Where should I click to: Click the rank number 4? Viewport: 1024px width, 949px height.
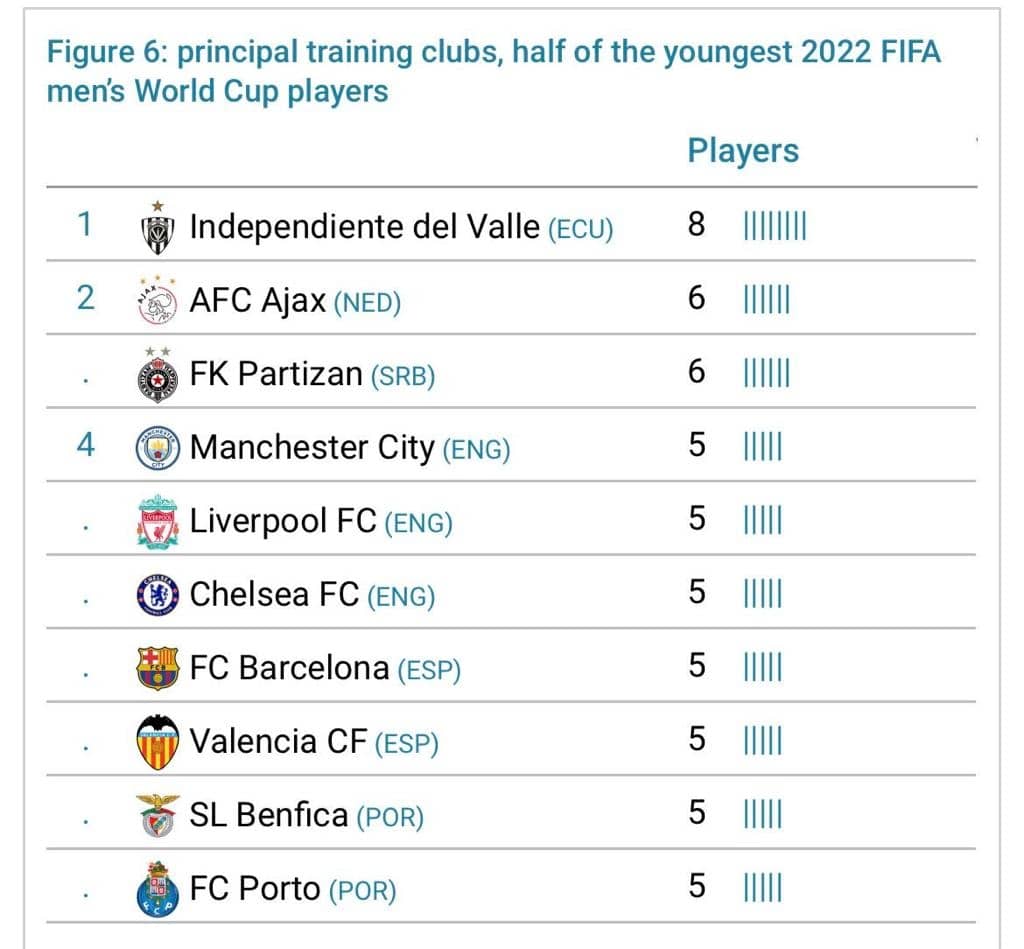click(86, 445)
